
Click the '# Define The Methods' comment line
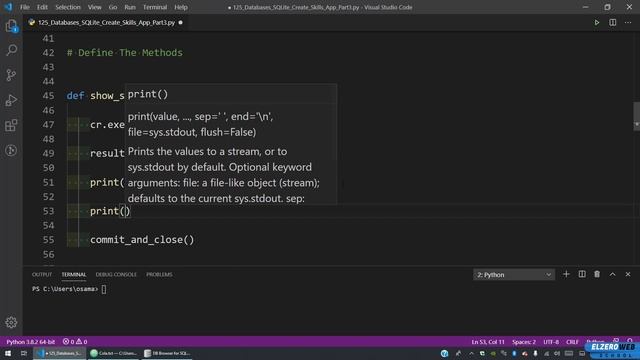point(125,53)
